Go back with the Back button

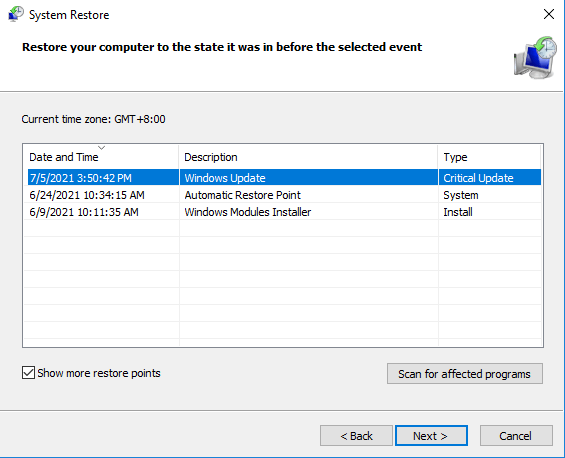coord(356,436)
